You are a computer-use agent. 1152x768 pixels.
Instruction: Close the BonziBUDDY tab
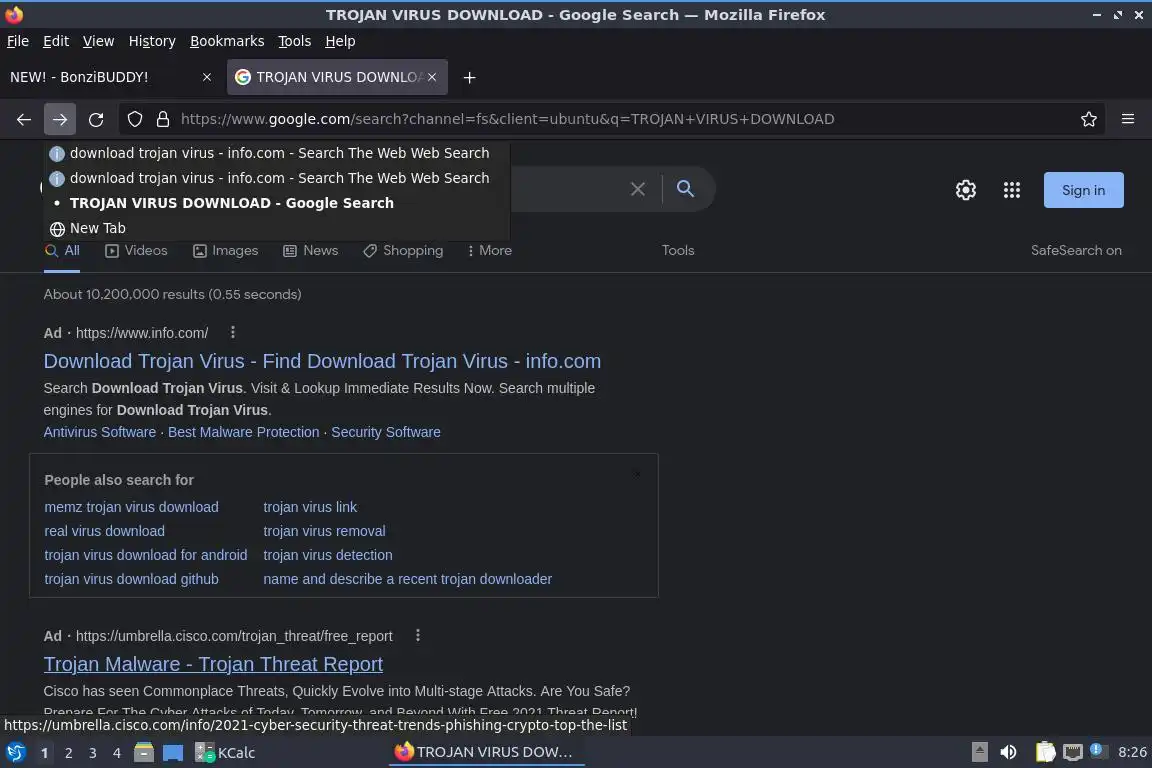click(x=207, y=77)
